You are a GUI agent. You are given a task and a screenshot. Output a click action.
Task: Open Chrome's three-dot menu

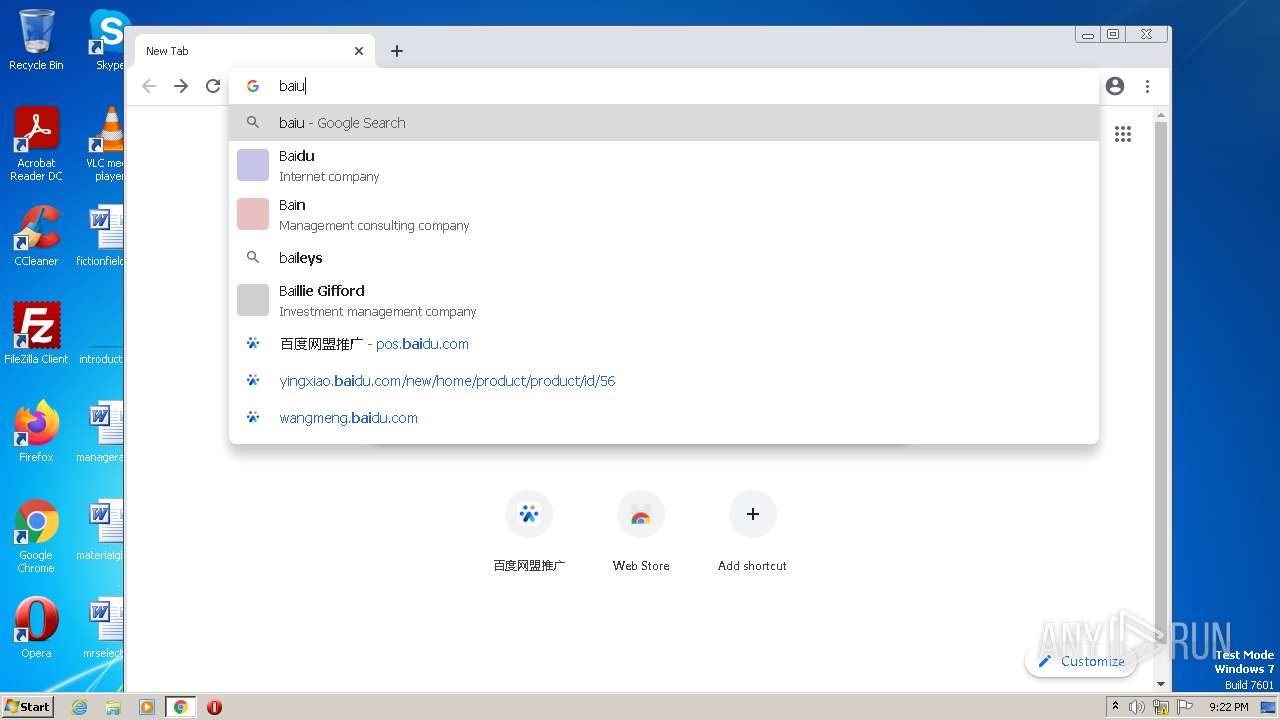[x=1148, y=86]
